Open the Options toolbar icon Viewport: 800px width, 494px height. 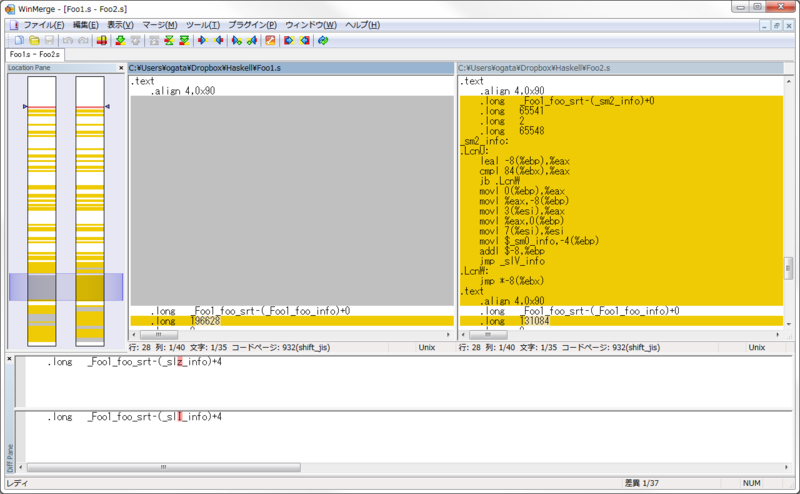click(270, 40)
